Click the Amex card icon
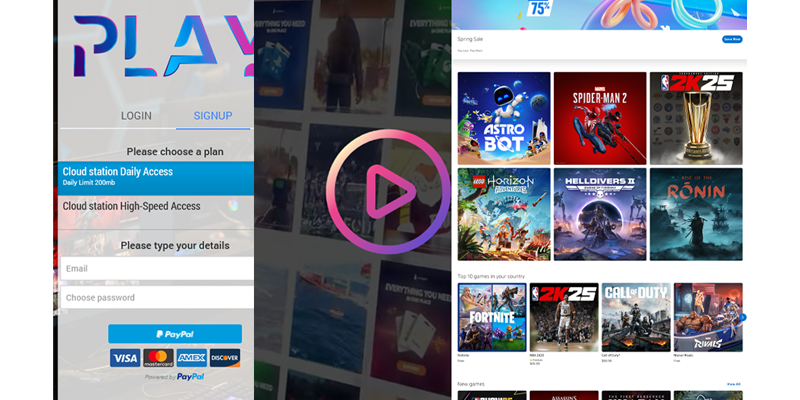The height and width of the screenshot is (400, 800). (x=192, y=358)
